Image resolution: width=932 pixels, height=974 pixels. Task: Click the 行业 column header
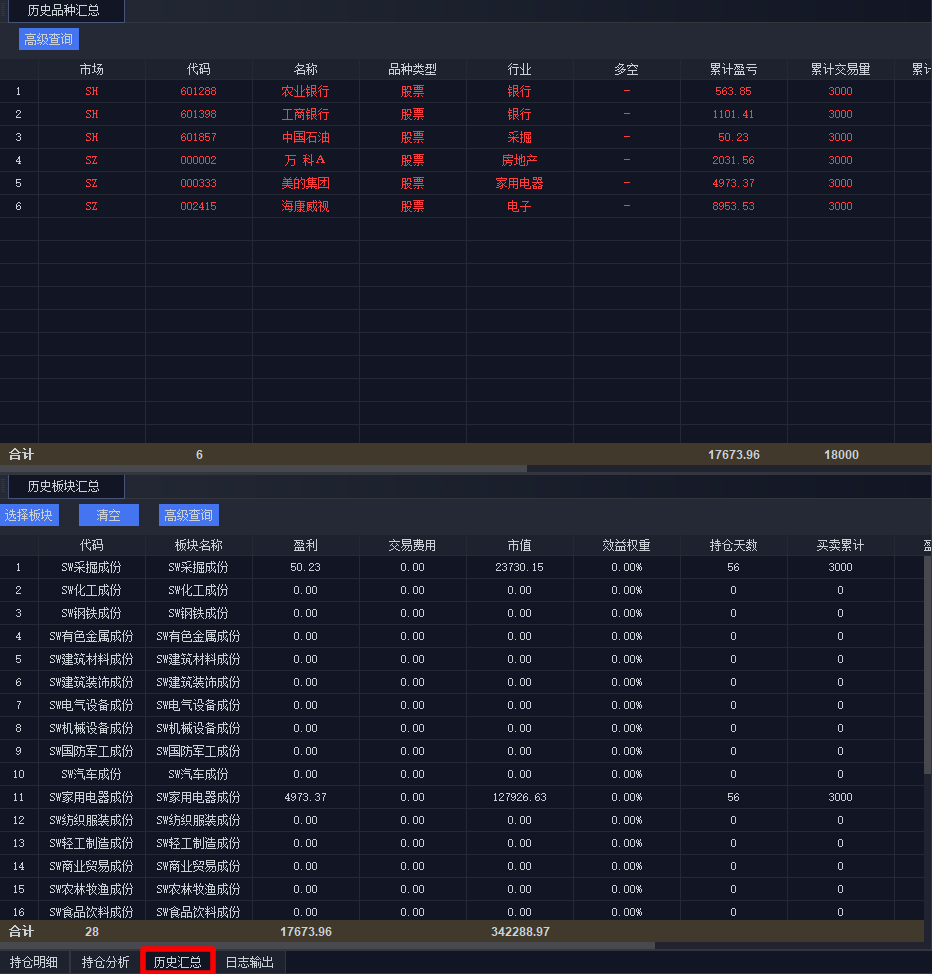(519, 69)
